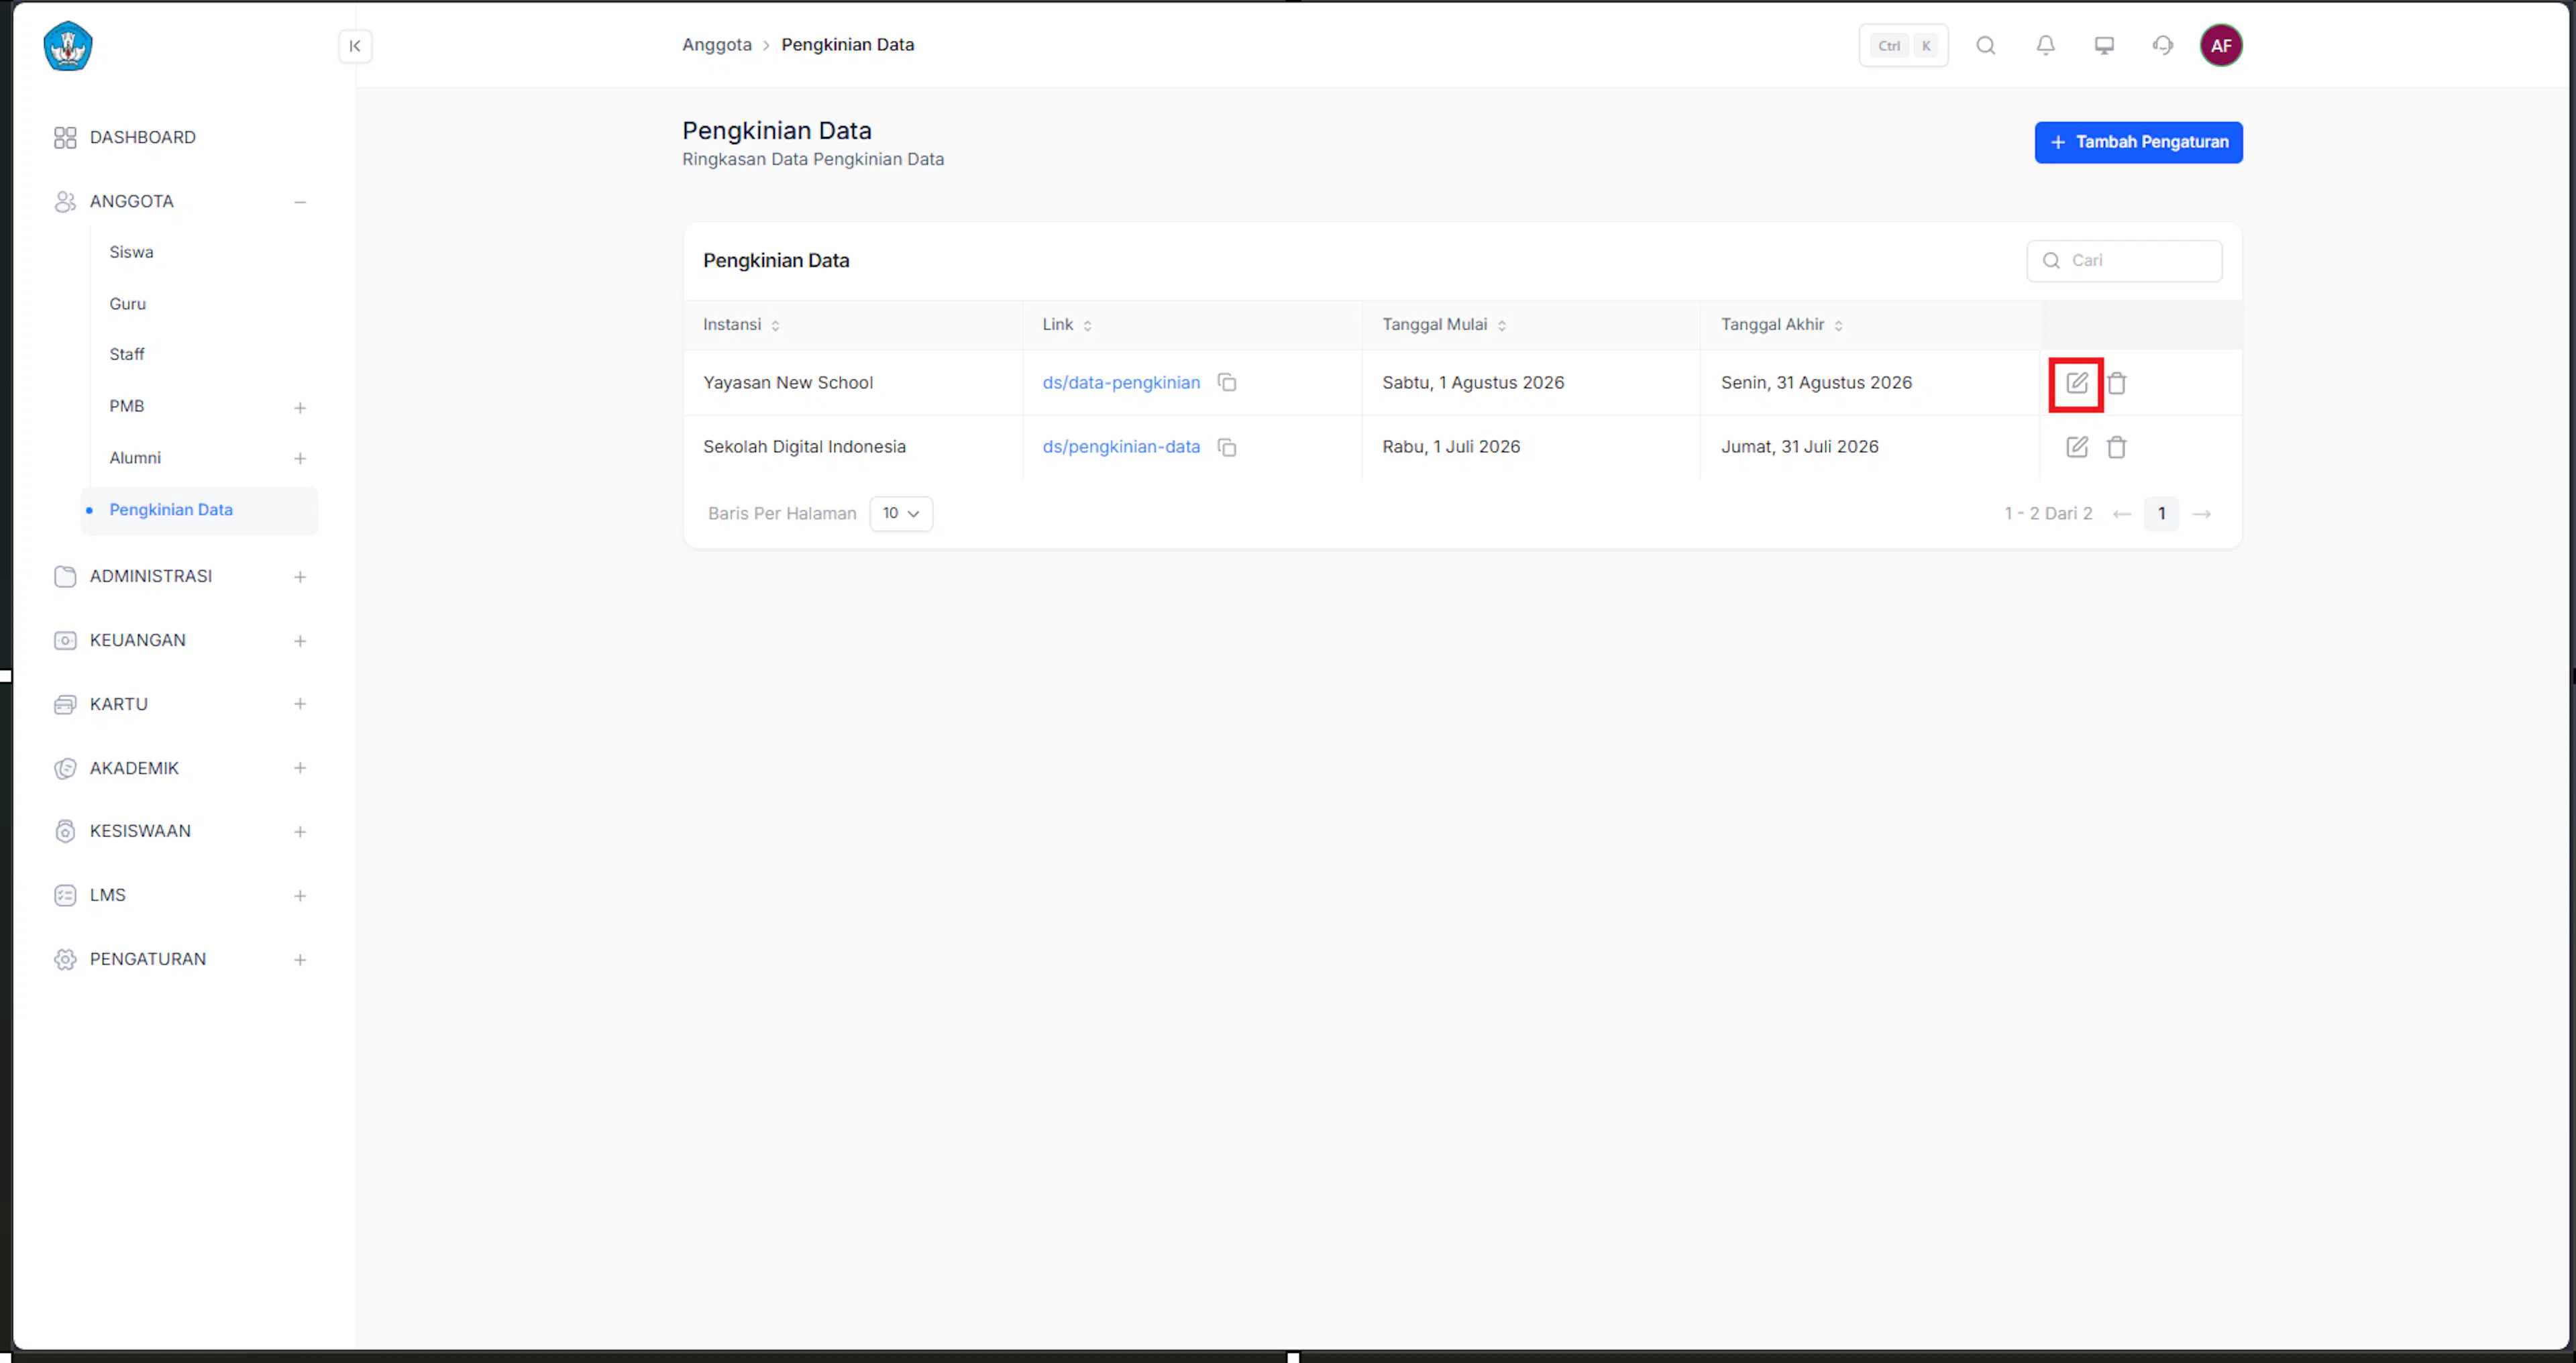2576x1363 pixels.
Task: Edit the Yayasan New School row
Action: [x=2077, y=383]
